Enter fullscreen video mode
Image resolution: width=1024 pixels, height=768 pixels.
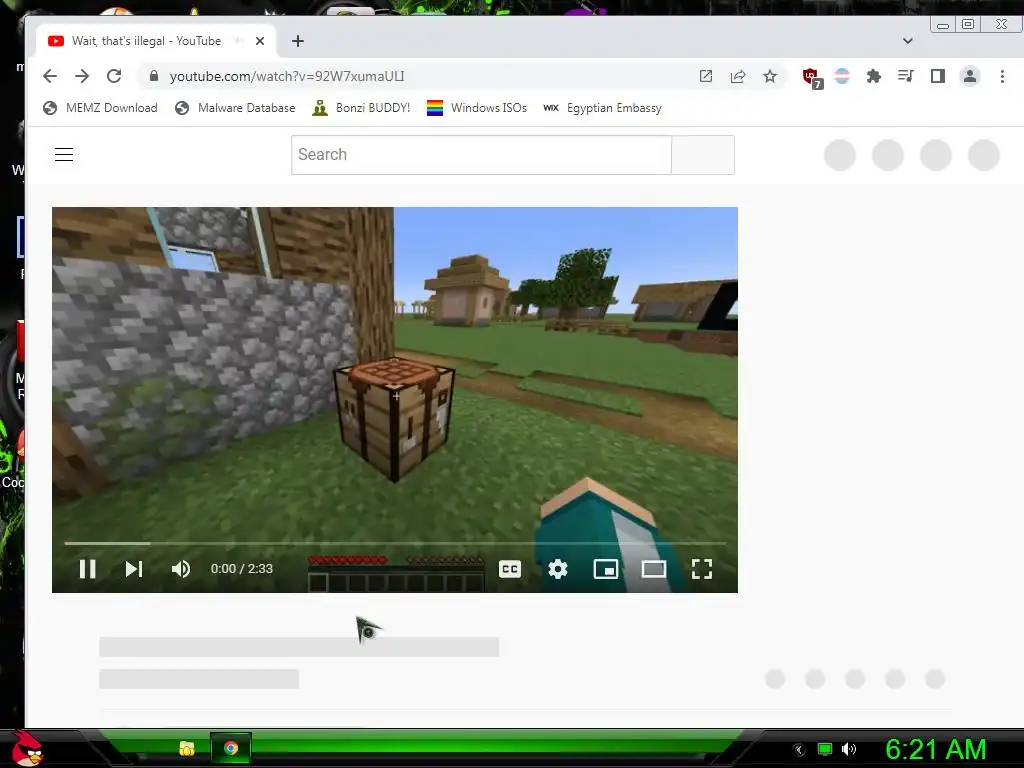tap(702, 569)
